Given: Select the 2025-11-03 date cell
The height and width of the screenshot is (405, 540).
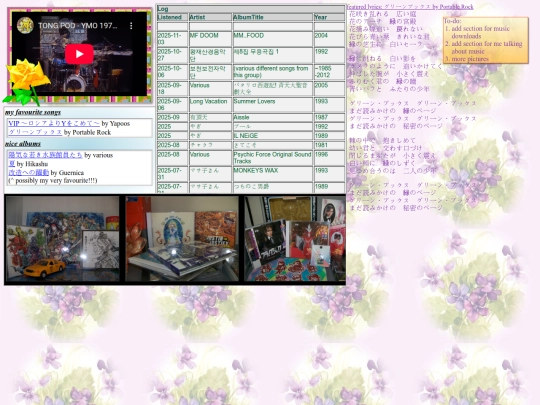Looking at the screenshot, I should (x=172, y=39).
